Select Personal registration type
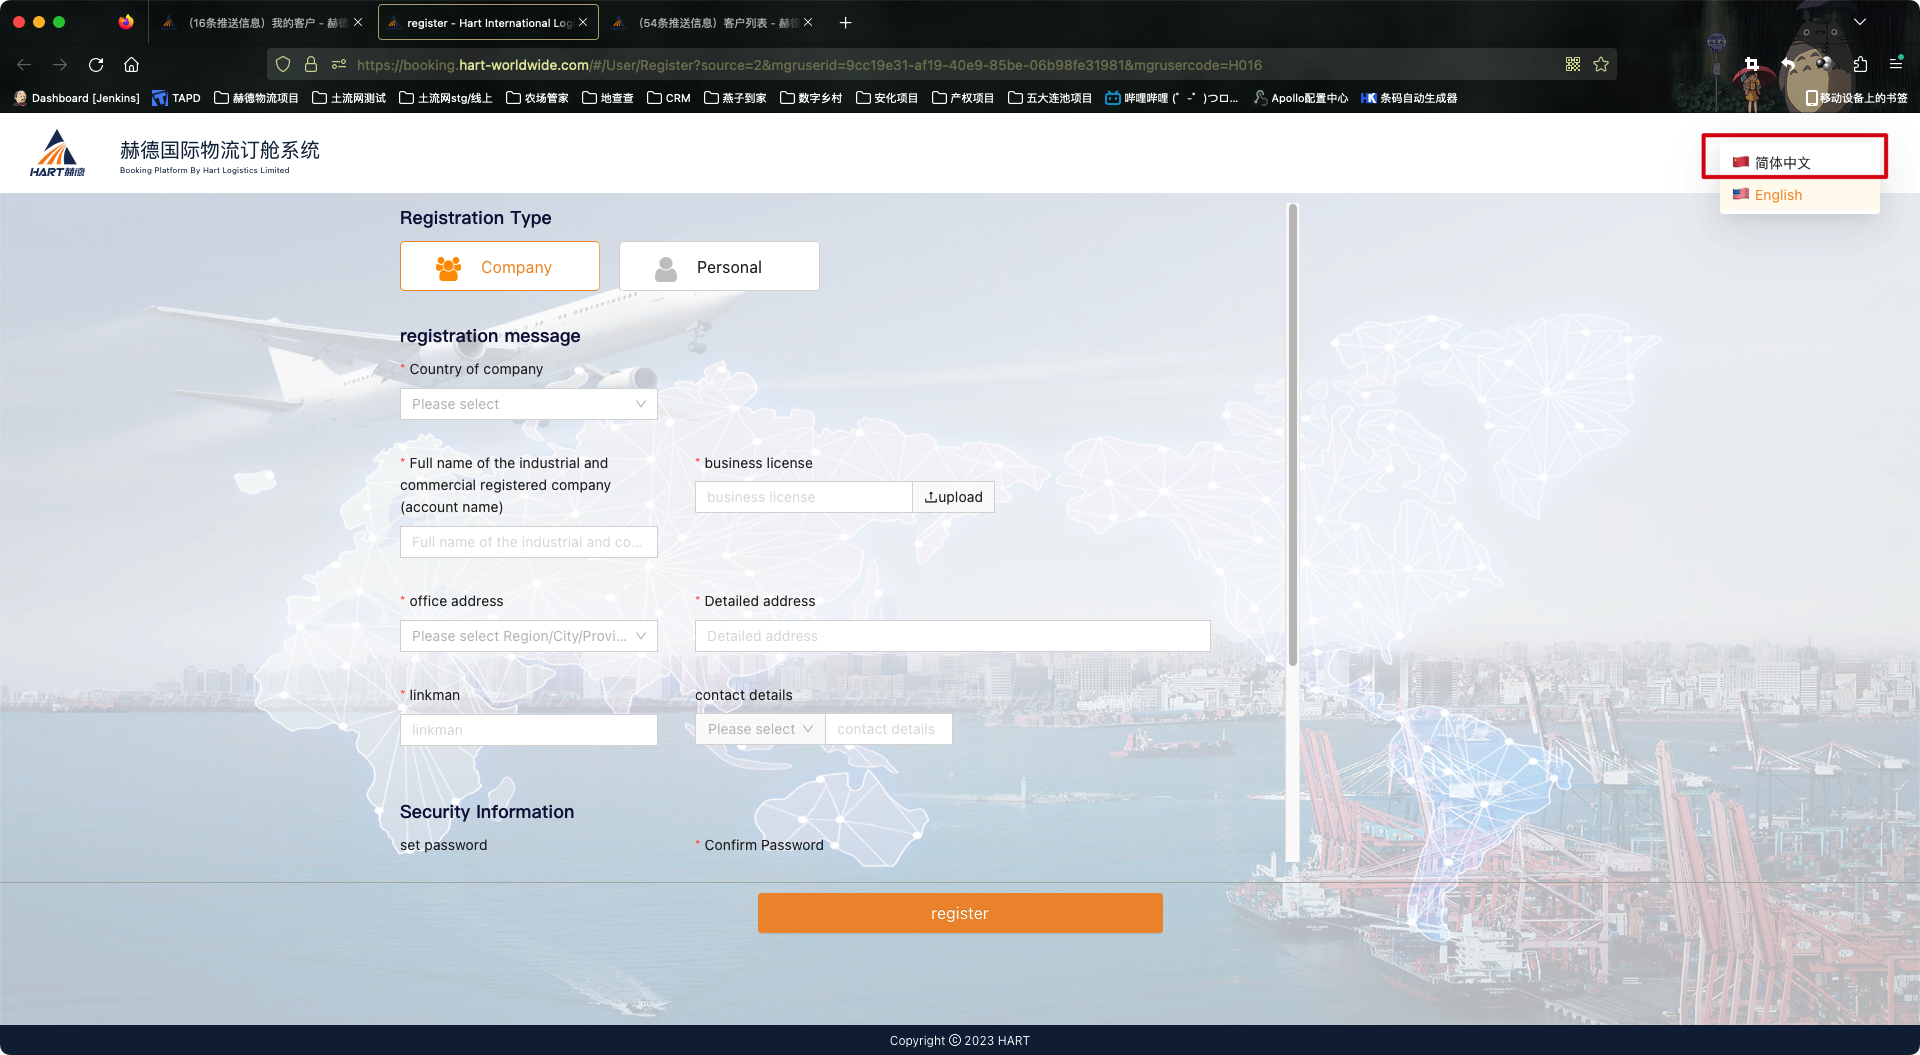 (x=719, y=267)
